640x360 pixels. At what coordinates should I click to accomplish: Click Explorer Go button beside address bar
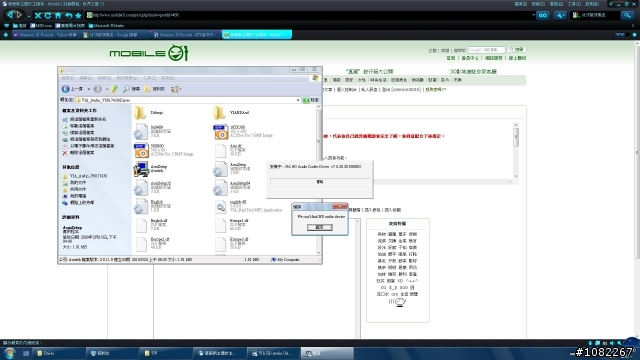311,100
